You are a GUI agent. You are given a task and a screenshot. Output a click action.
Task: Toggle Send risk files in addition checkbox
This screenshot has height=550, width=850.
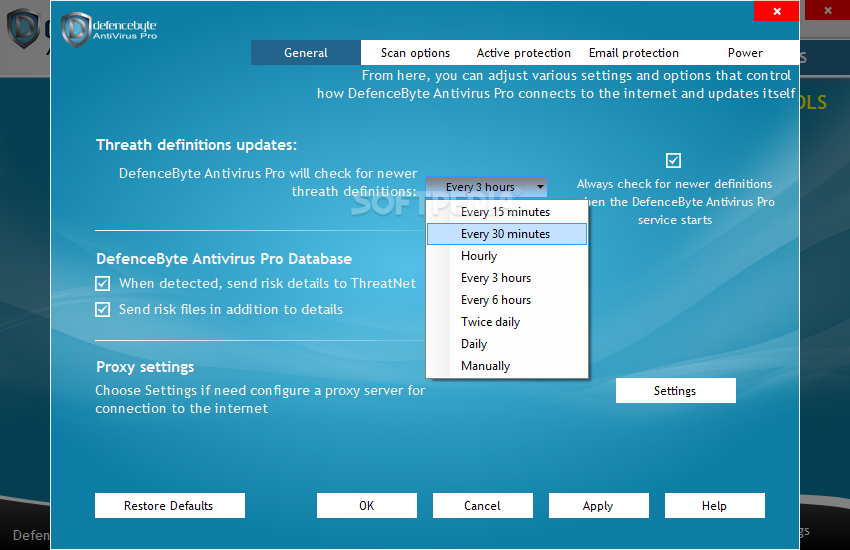[102, 309]
